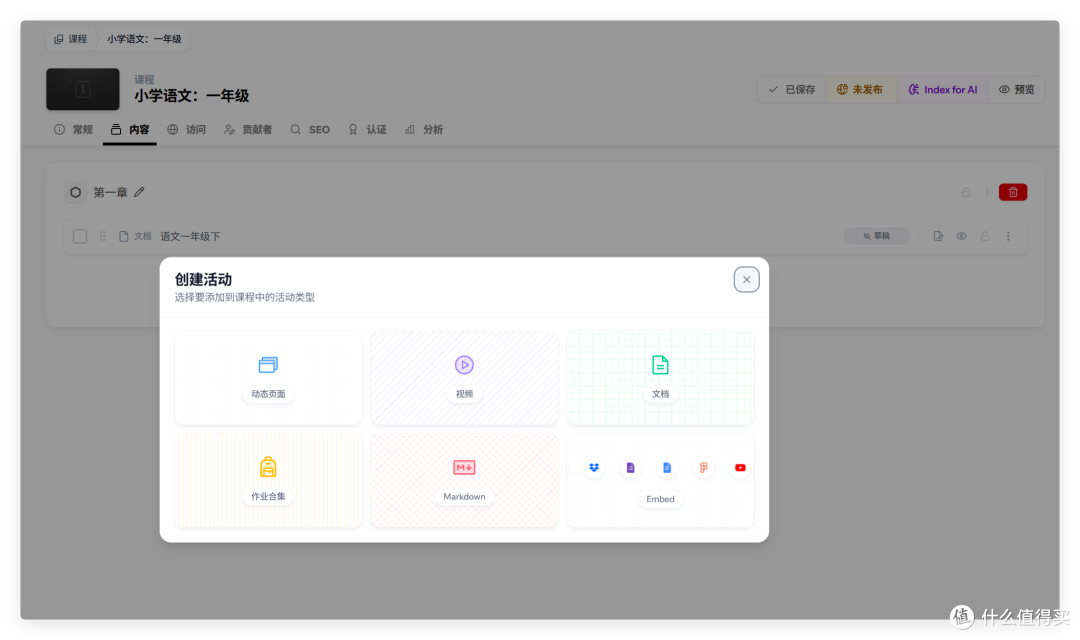This screenshot has height=640, width=1080.
Task: Close the 创建活动 dialog
Action: pyautogui.click(x=747, y=280)
